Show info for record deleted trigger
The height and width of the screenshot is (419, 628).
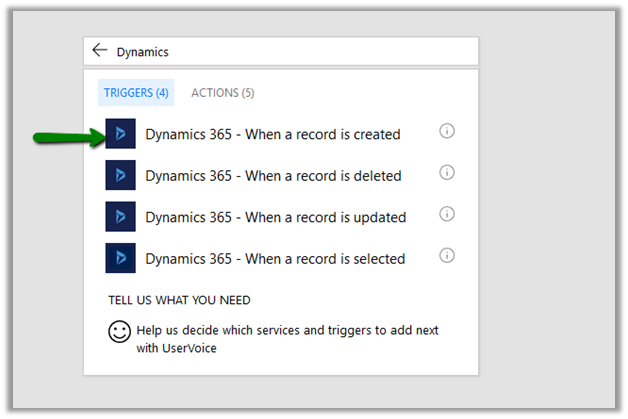tap(447, 173)
